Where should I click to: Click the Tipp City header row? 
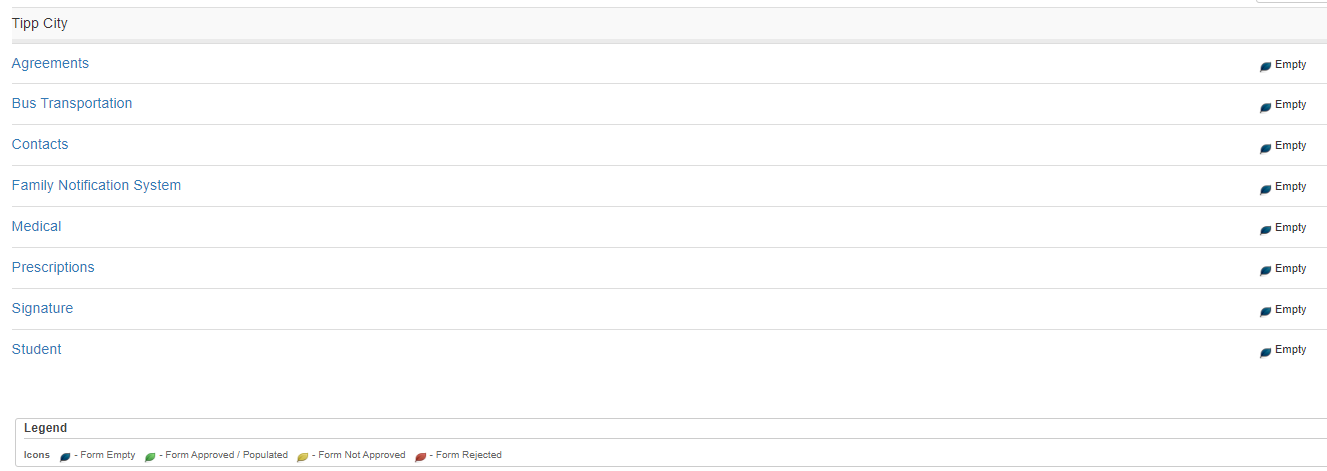(x=669, y=23)
